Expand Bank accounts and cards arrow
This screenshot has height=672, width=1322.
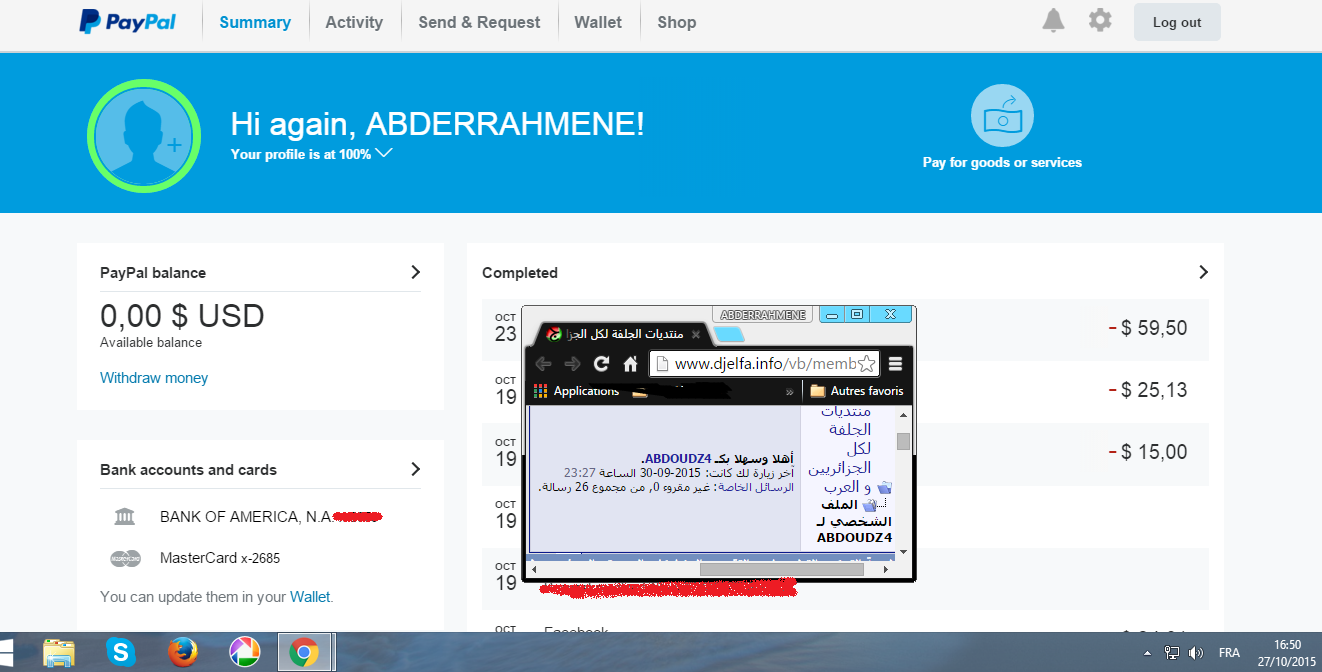click(416, 469)
